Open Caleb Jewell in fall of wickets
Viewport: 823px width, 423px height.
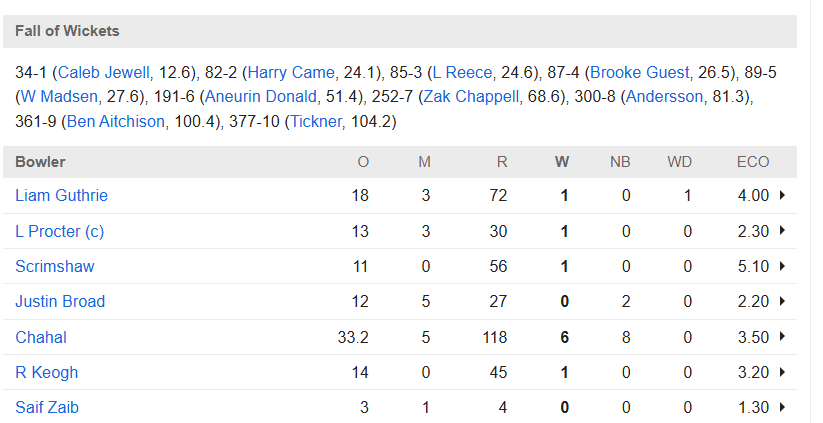click(x=104, y=72)
